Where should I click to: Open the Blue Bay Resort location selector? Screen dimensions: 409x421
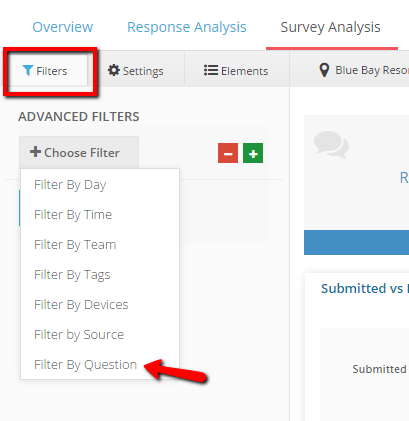[x=363, y=70]
